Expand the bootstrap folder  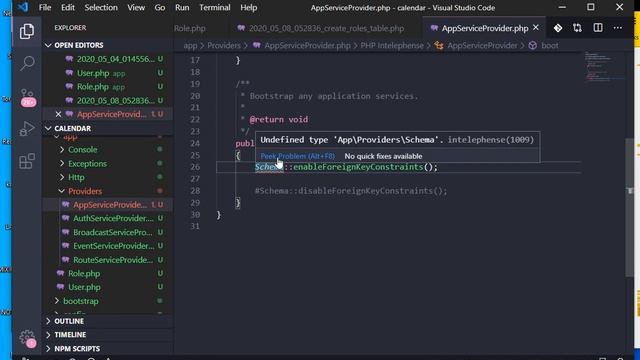pyautogui.click(x=81, y=301)
